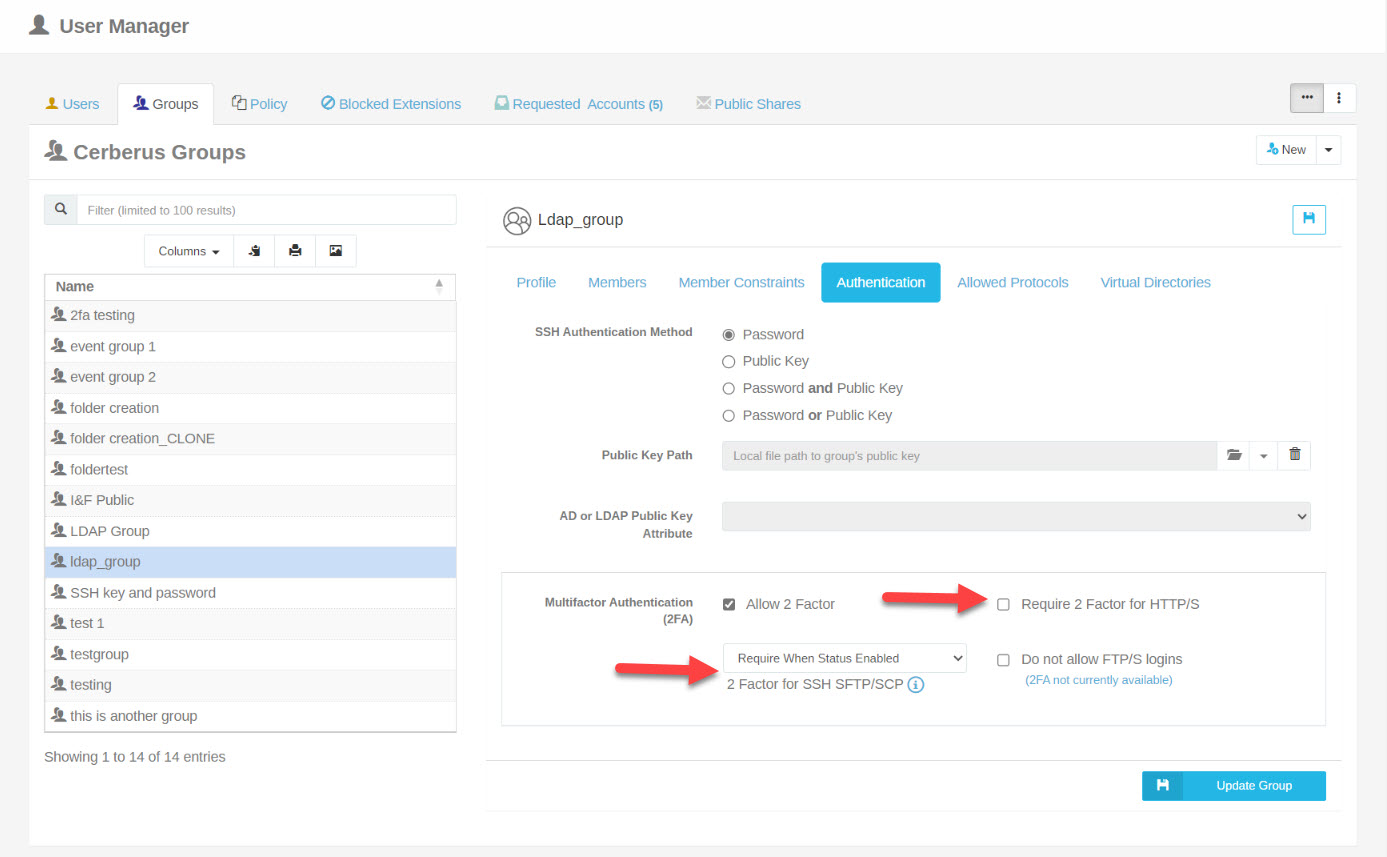Switch to the Members sub-tab

(x=617, y=282)
